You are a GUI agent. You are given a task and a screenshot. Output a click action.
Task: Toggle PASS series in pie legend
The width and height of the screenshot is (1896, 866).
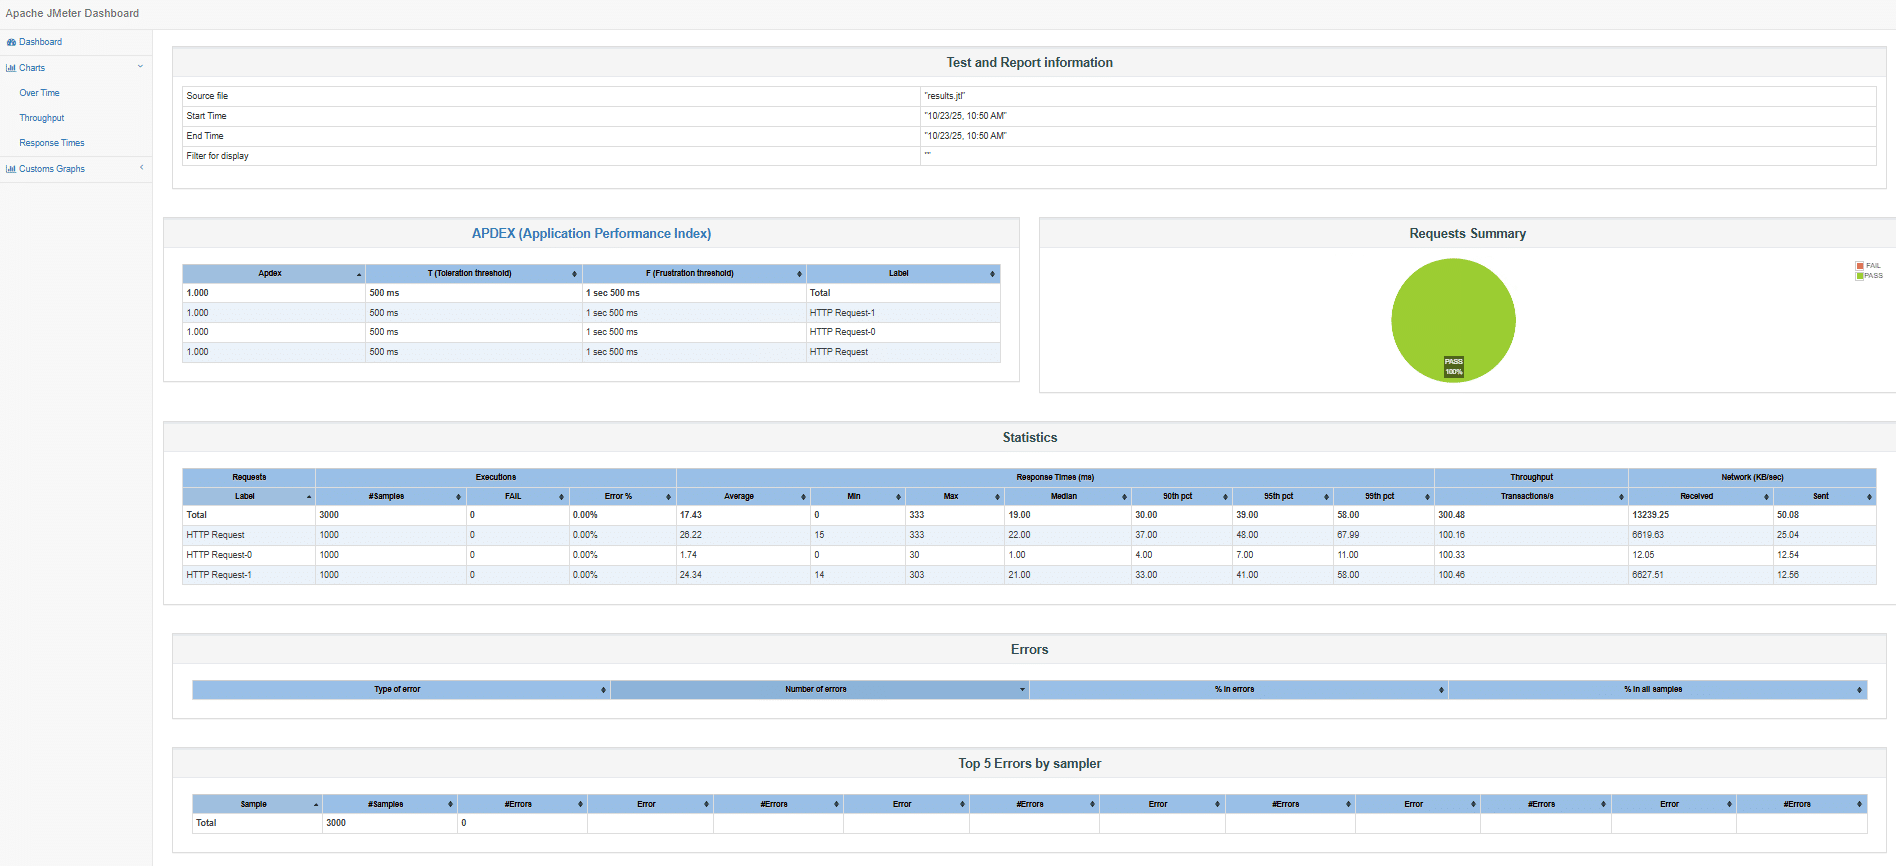(1860, 276)
